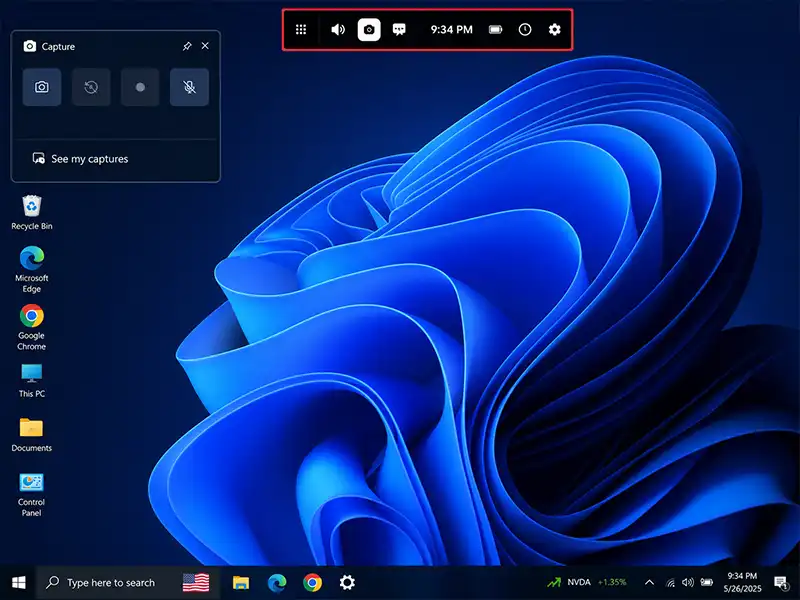Select the Documents folder on desktop

tap(32, 435)
